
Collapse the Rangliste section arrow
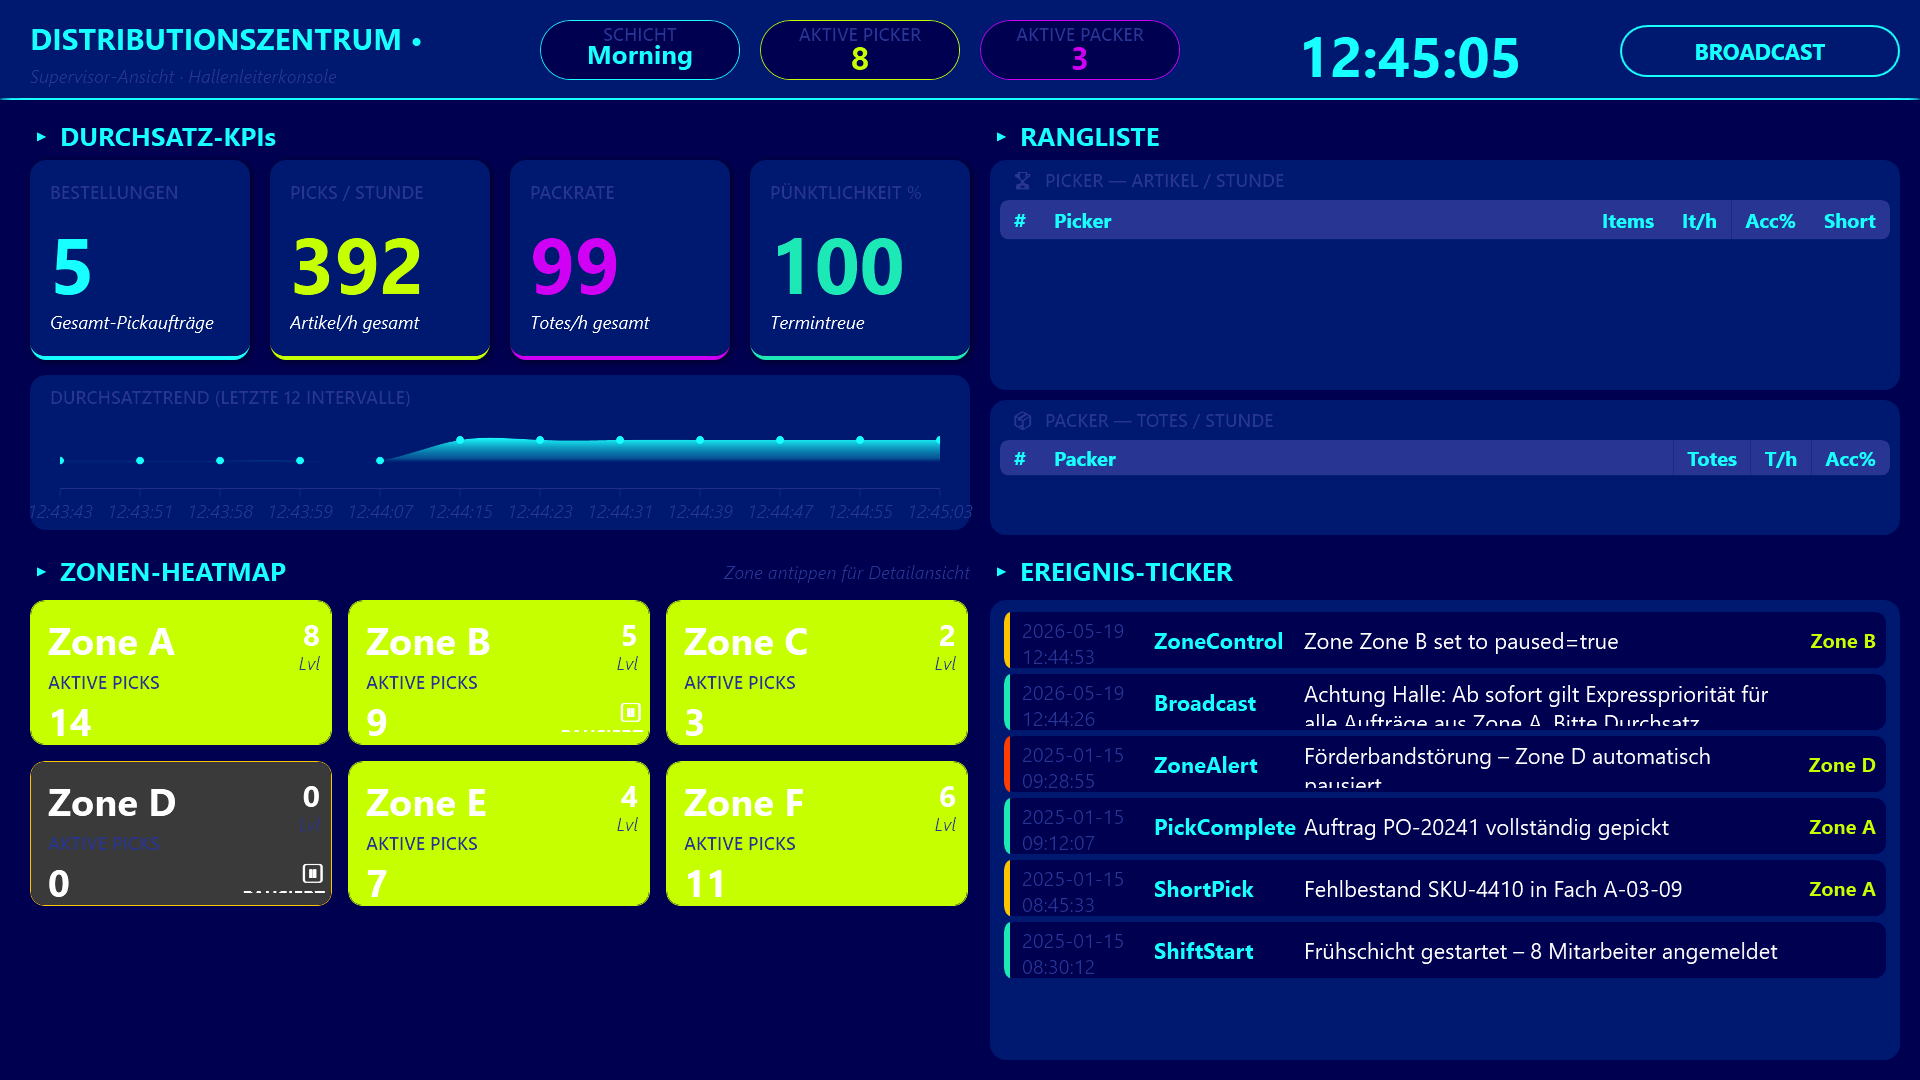pyautogui.click(x=1001, y=137)
